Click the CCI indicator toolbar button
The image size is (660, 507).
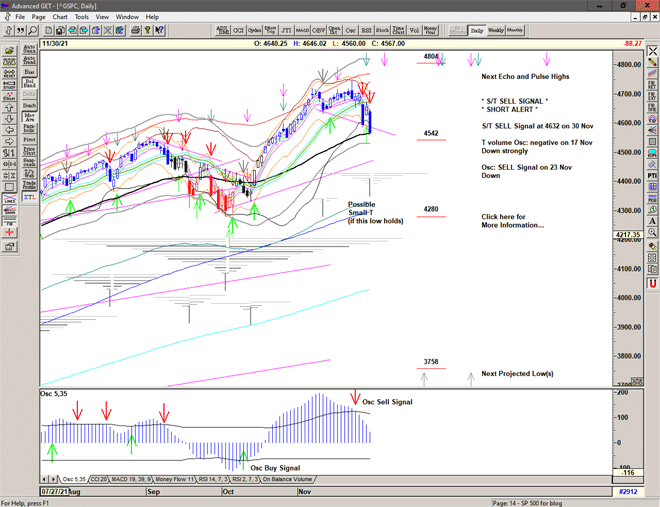pyautogui.click(x=238, y=31)
